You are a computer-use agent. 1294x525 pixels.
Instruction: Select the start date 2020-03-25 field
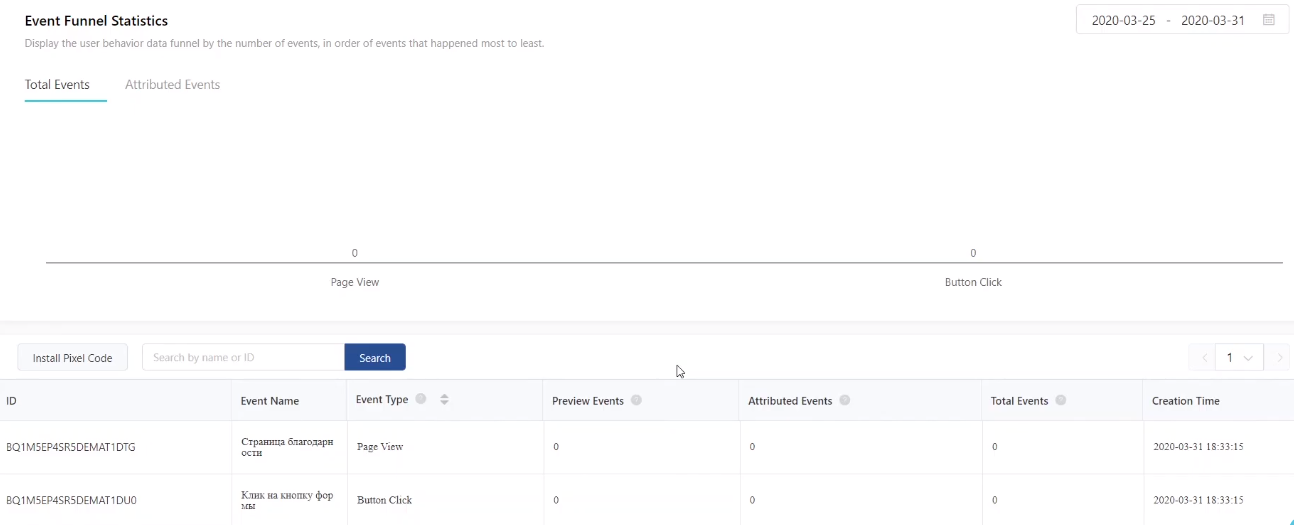click(x=1123, y=20)
